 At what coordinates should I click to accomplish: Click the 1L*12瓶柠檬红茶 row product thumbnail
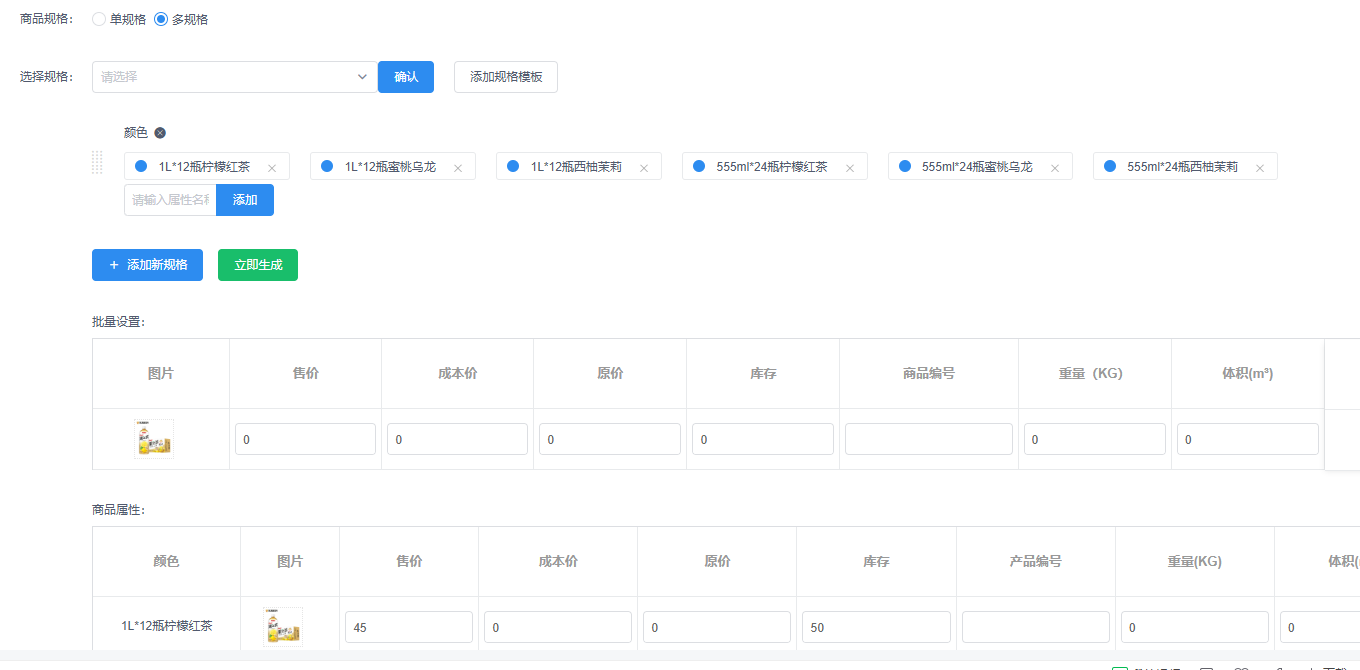[283, 627]
